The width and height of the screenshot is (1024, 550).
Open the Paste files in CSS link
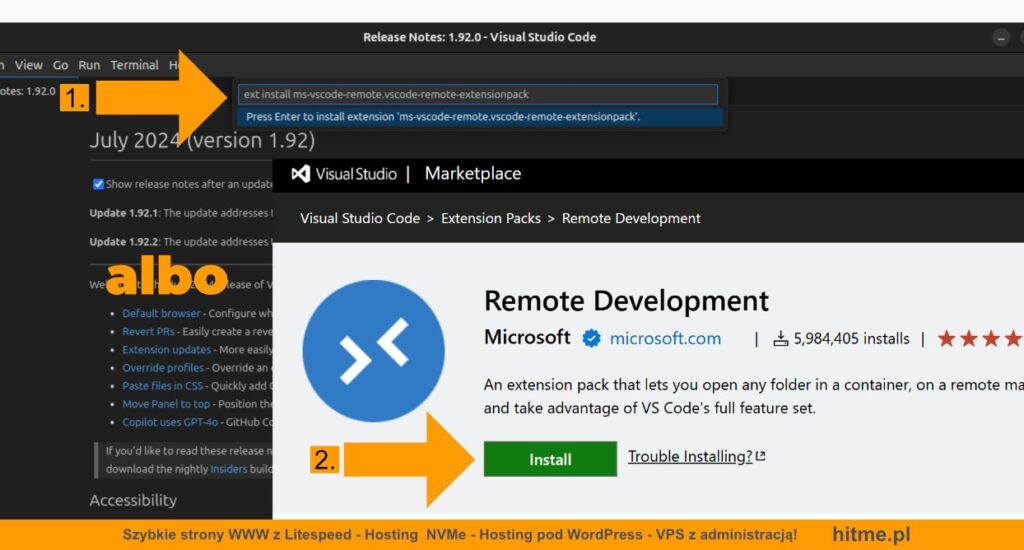click(x=163, y=386)
